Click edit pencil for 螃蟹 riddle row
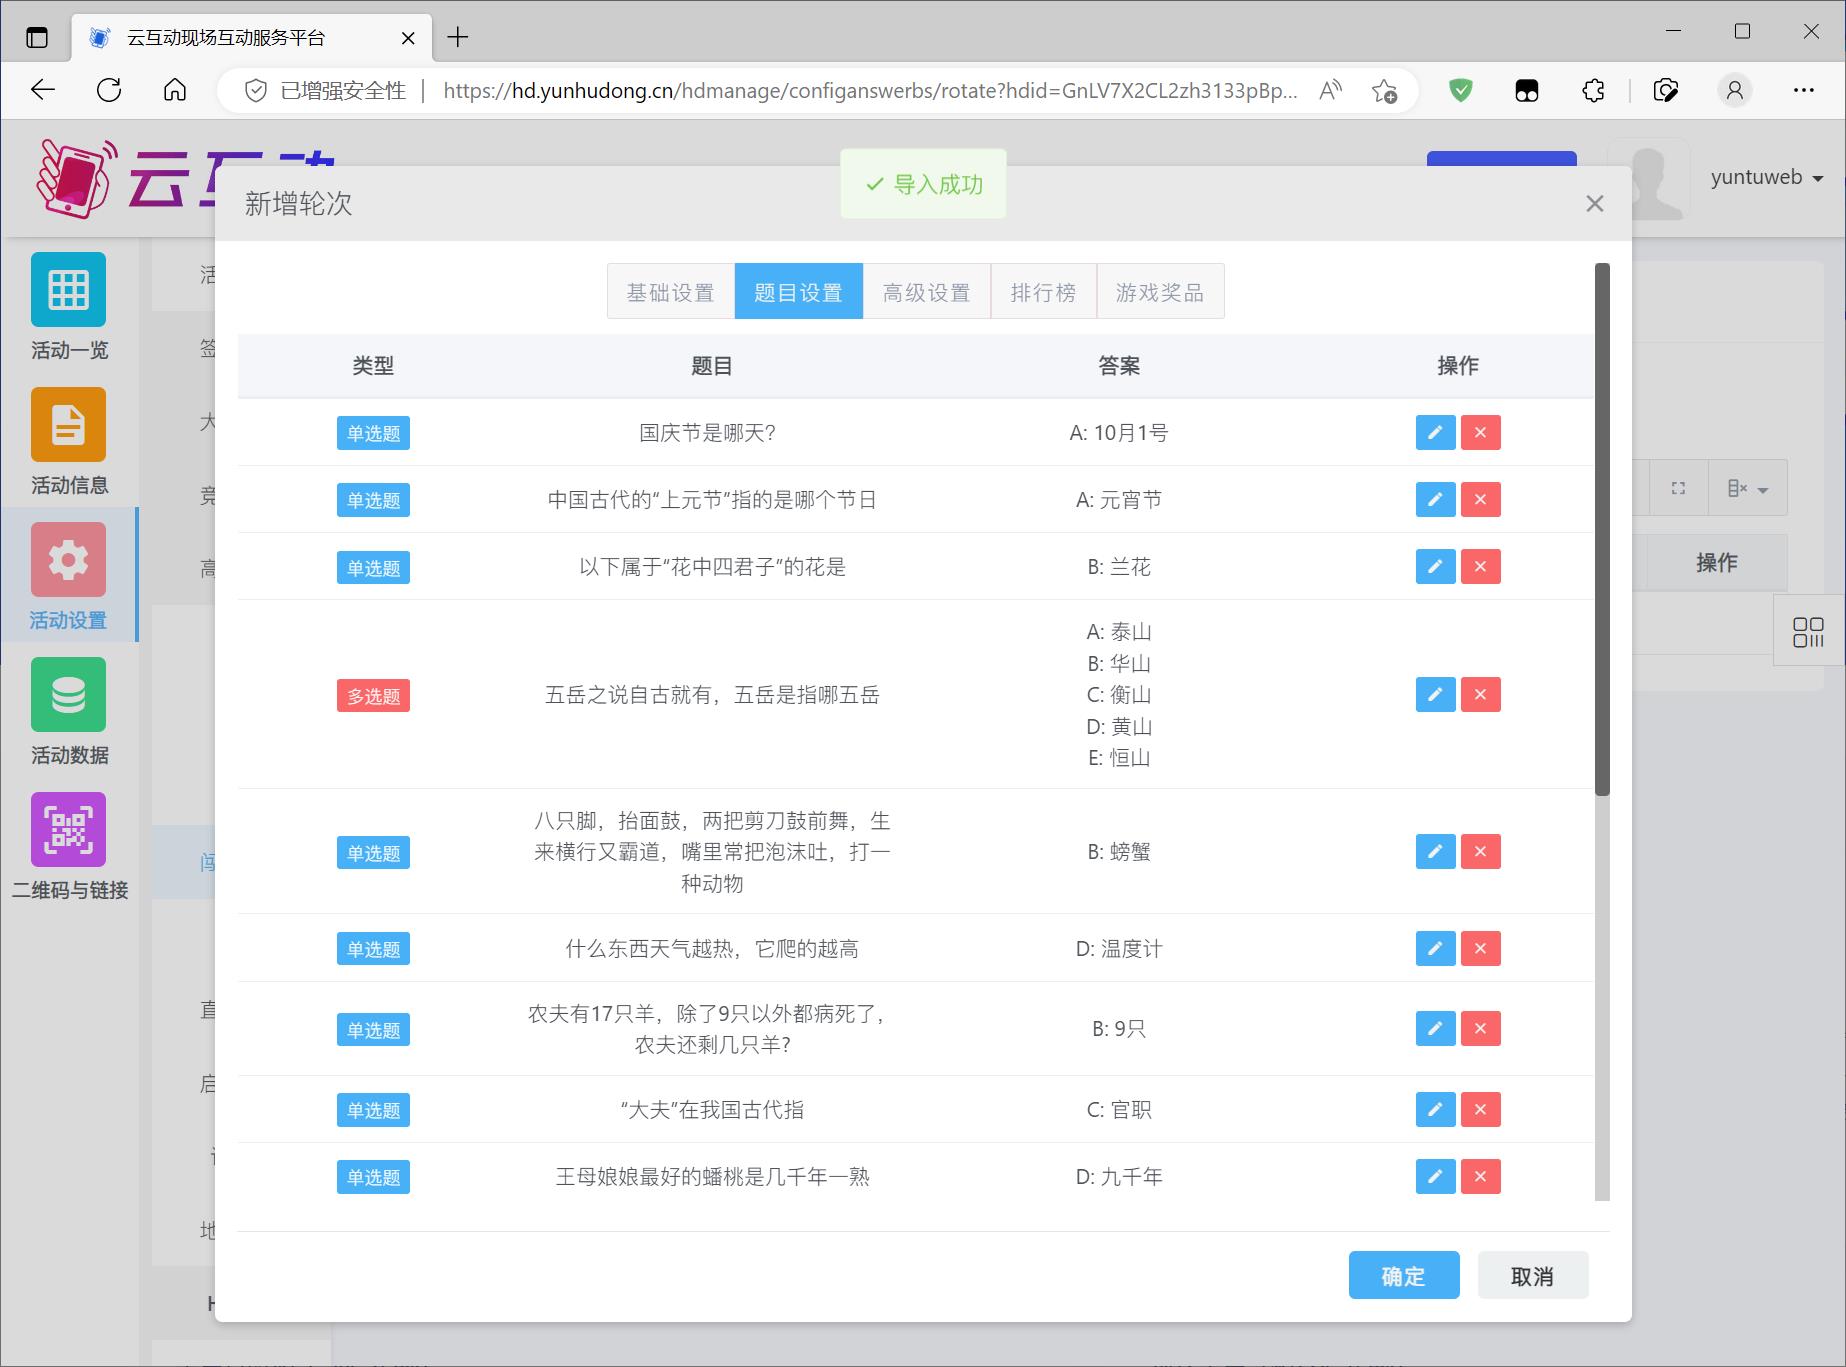The width and height of the screenshot is (1846, 1367). coord(1435,852)
